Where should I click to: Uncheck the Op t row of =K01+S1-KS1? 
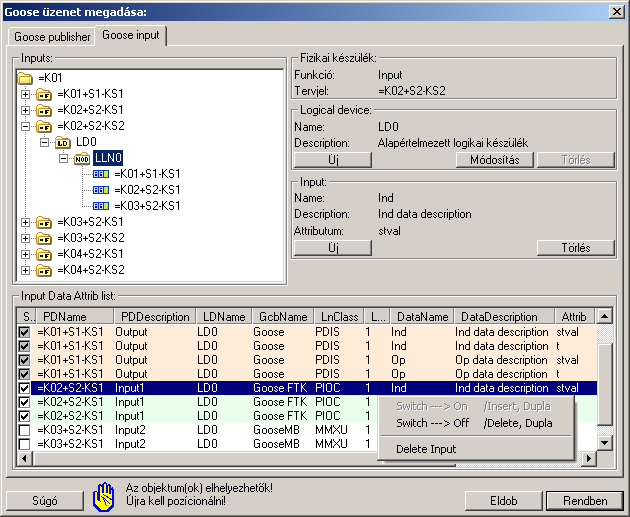point(25,374)
